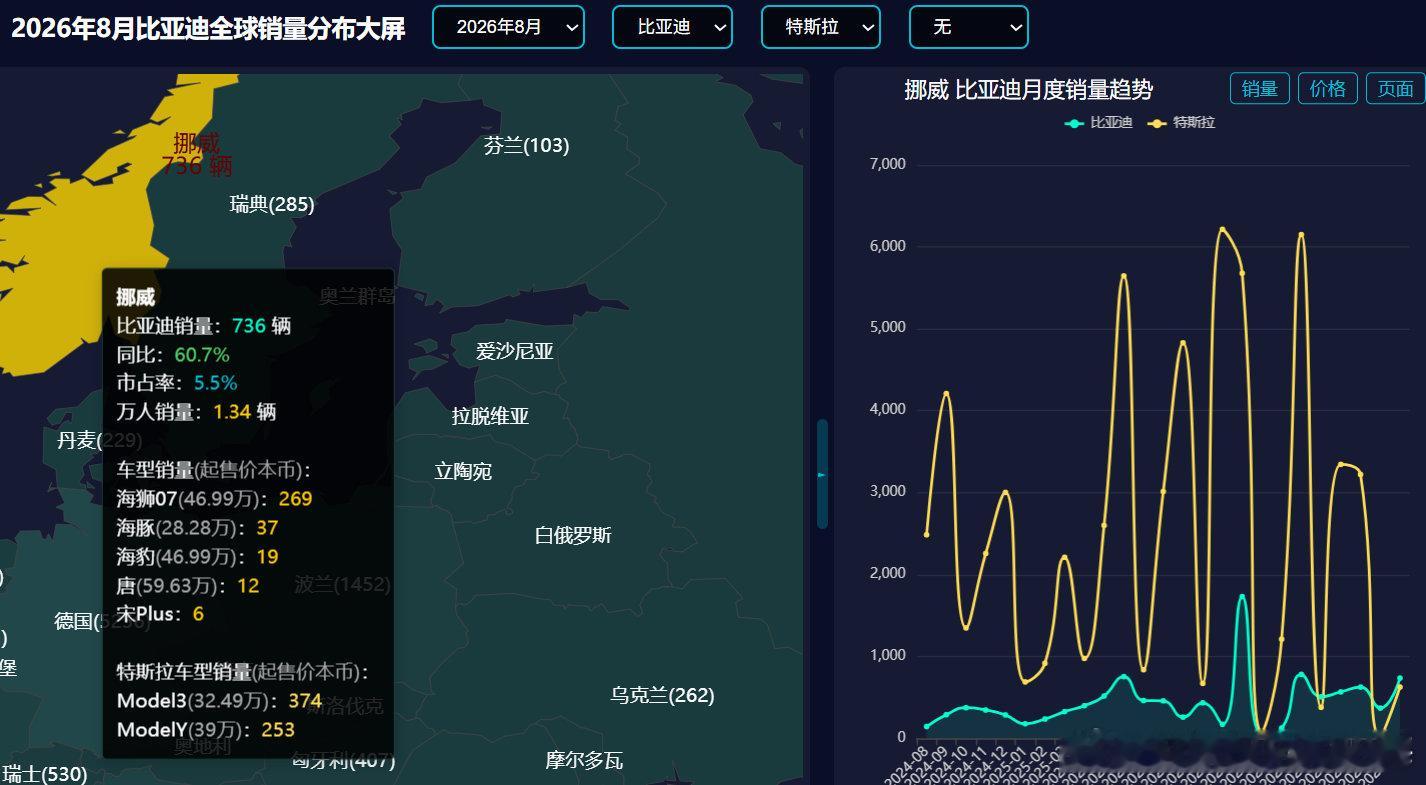Click the 海狮07 sales row in tooltip
The image size is (1426, 785).
pos(214,499)
